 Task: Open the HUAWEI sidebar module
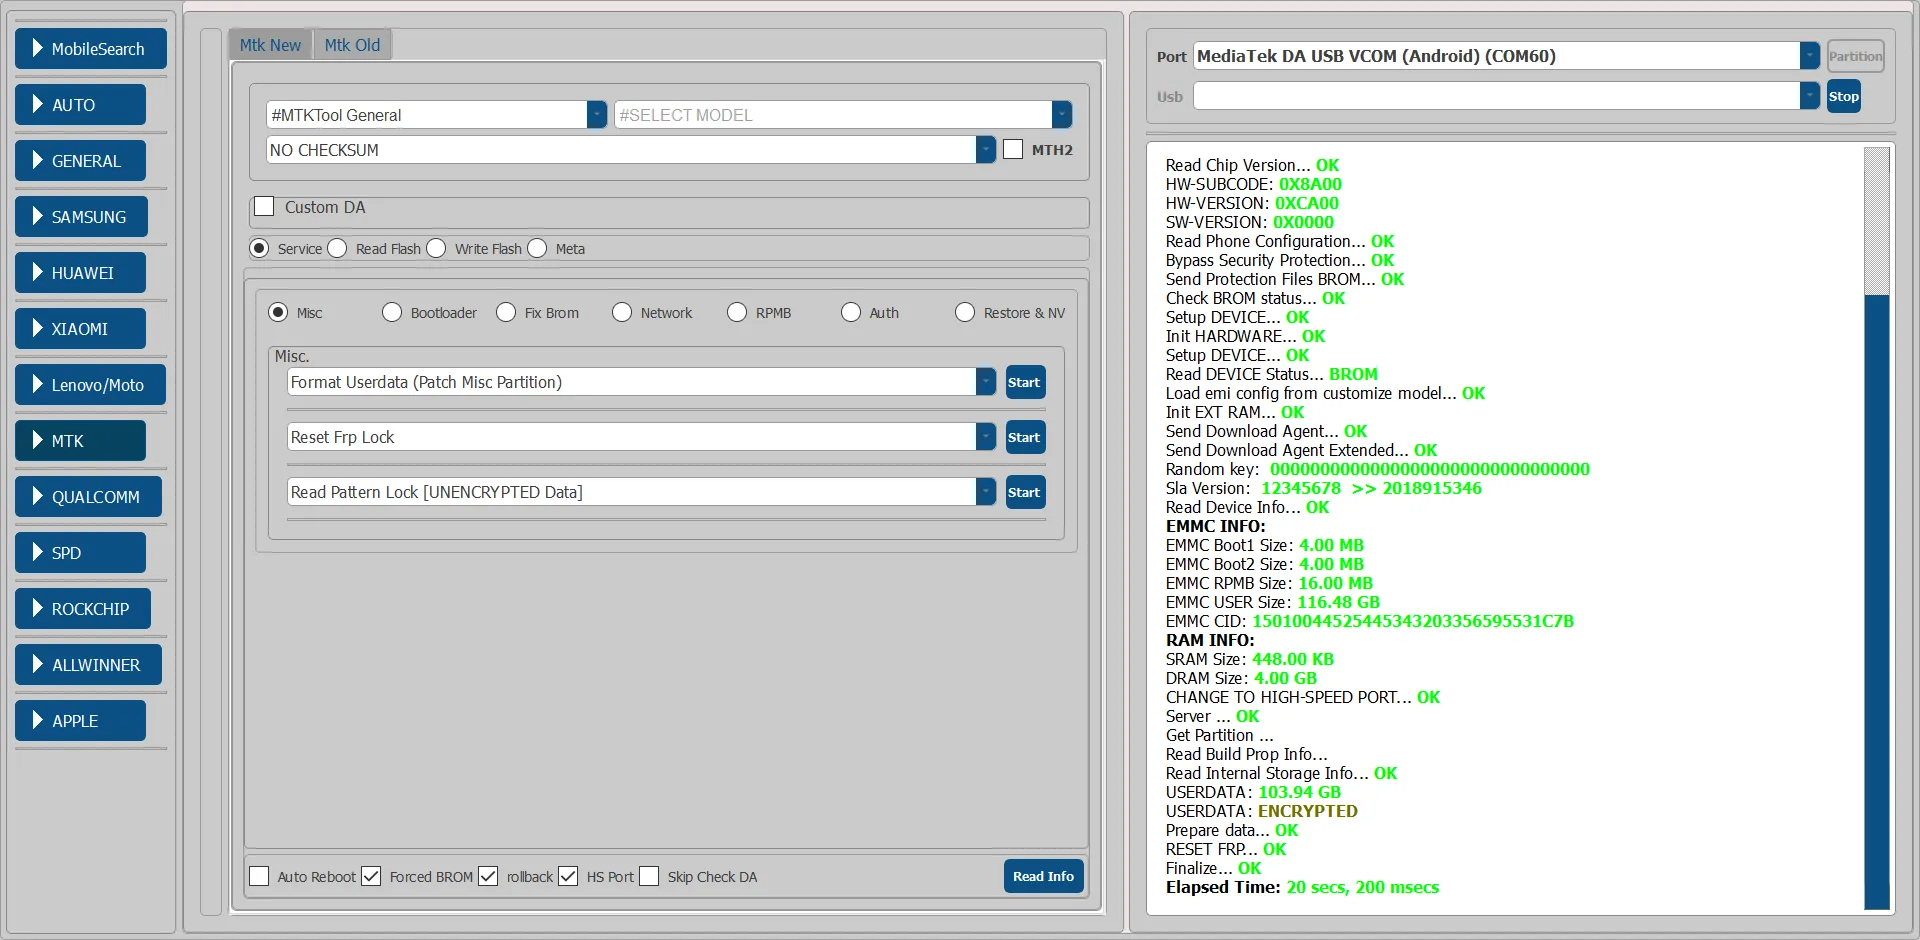tap(80, 273)
